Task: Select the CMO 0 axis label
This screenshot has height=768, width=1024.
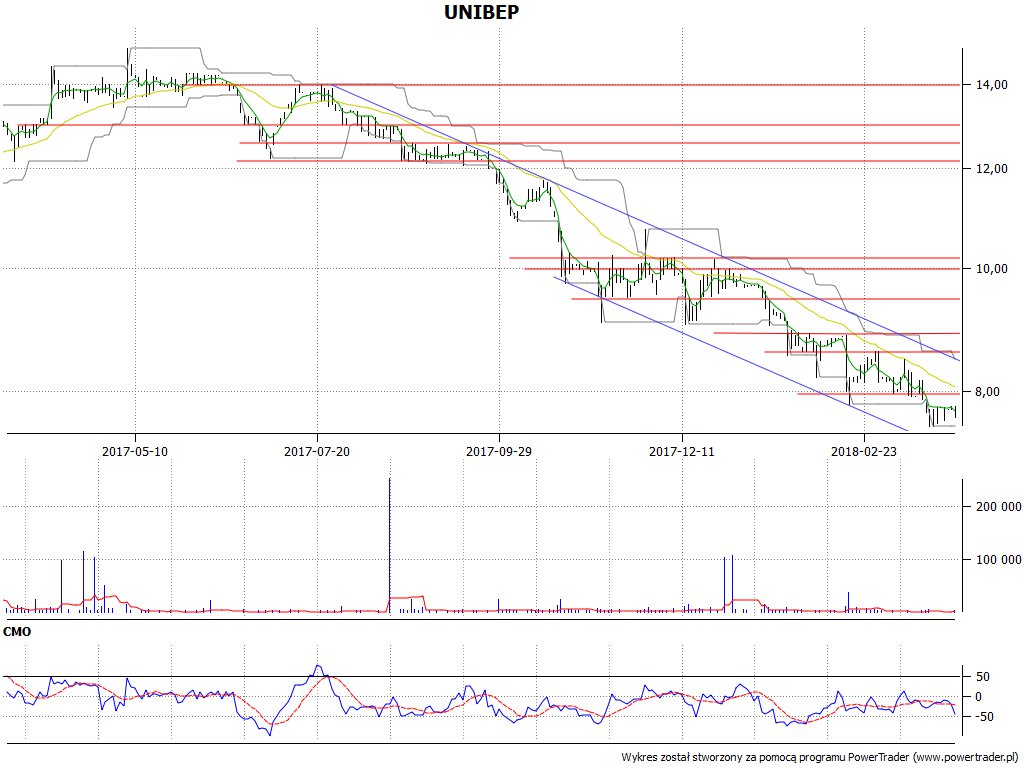Action: coord(978,697)
